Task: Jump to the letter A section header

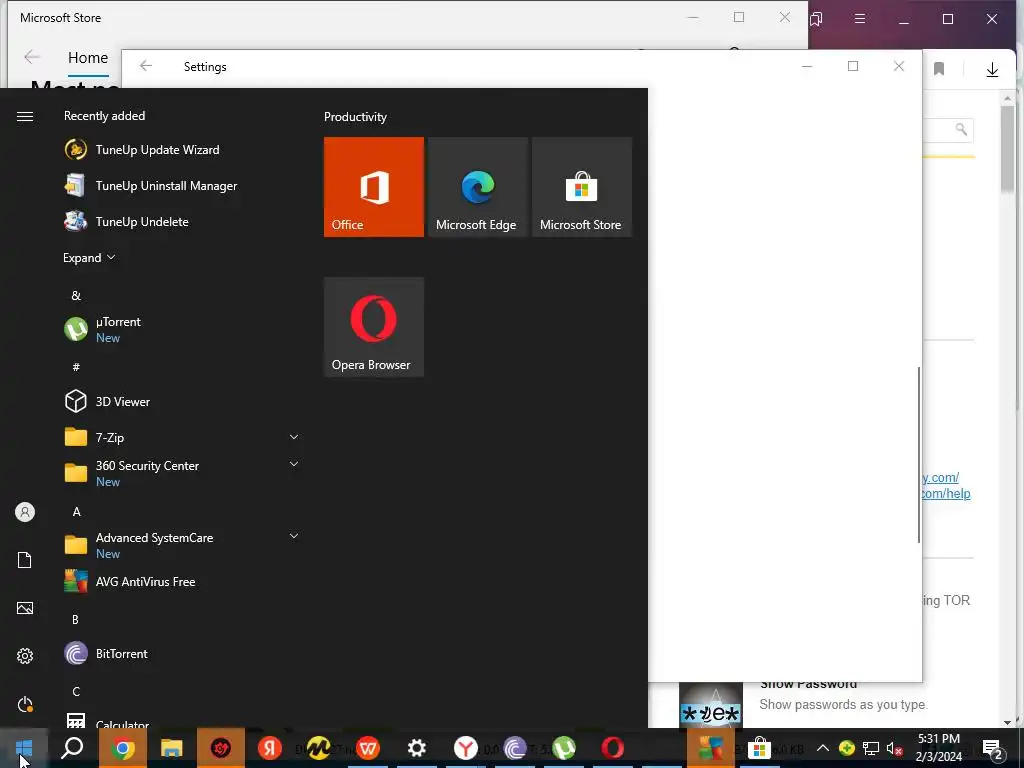Action: (x=76, y=511)
